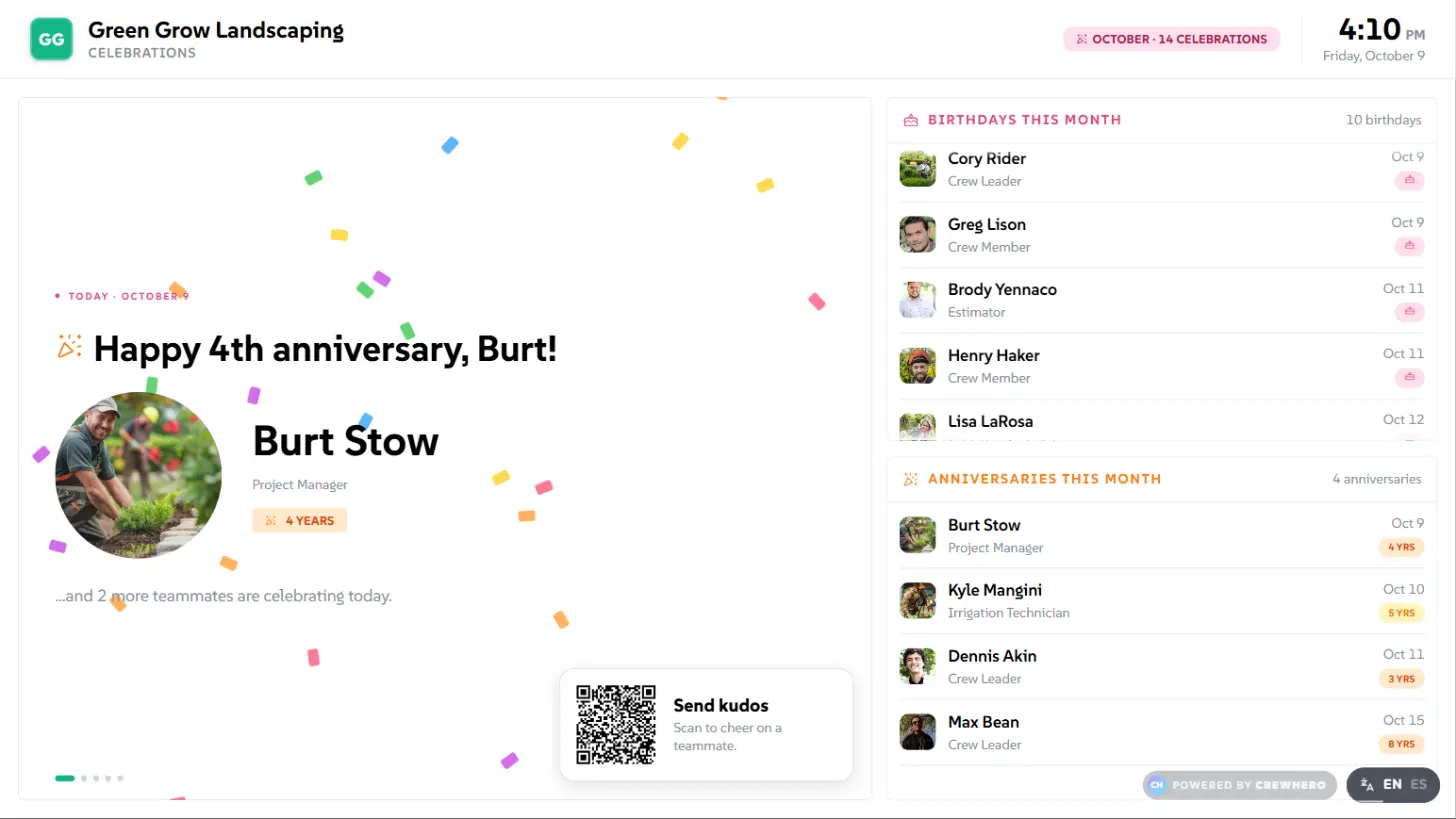The width and height of the screenshot is (1456, 819).
Task: Click the party popper icon beside Anniversaries This Month
Action: 910,479
